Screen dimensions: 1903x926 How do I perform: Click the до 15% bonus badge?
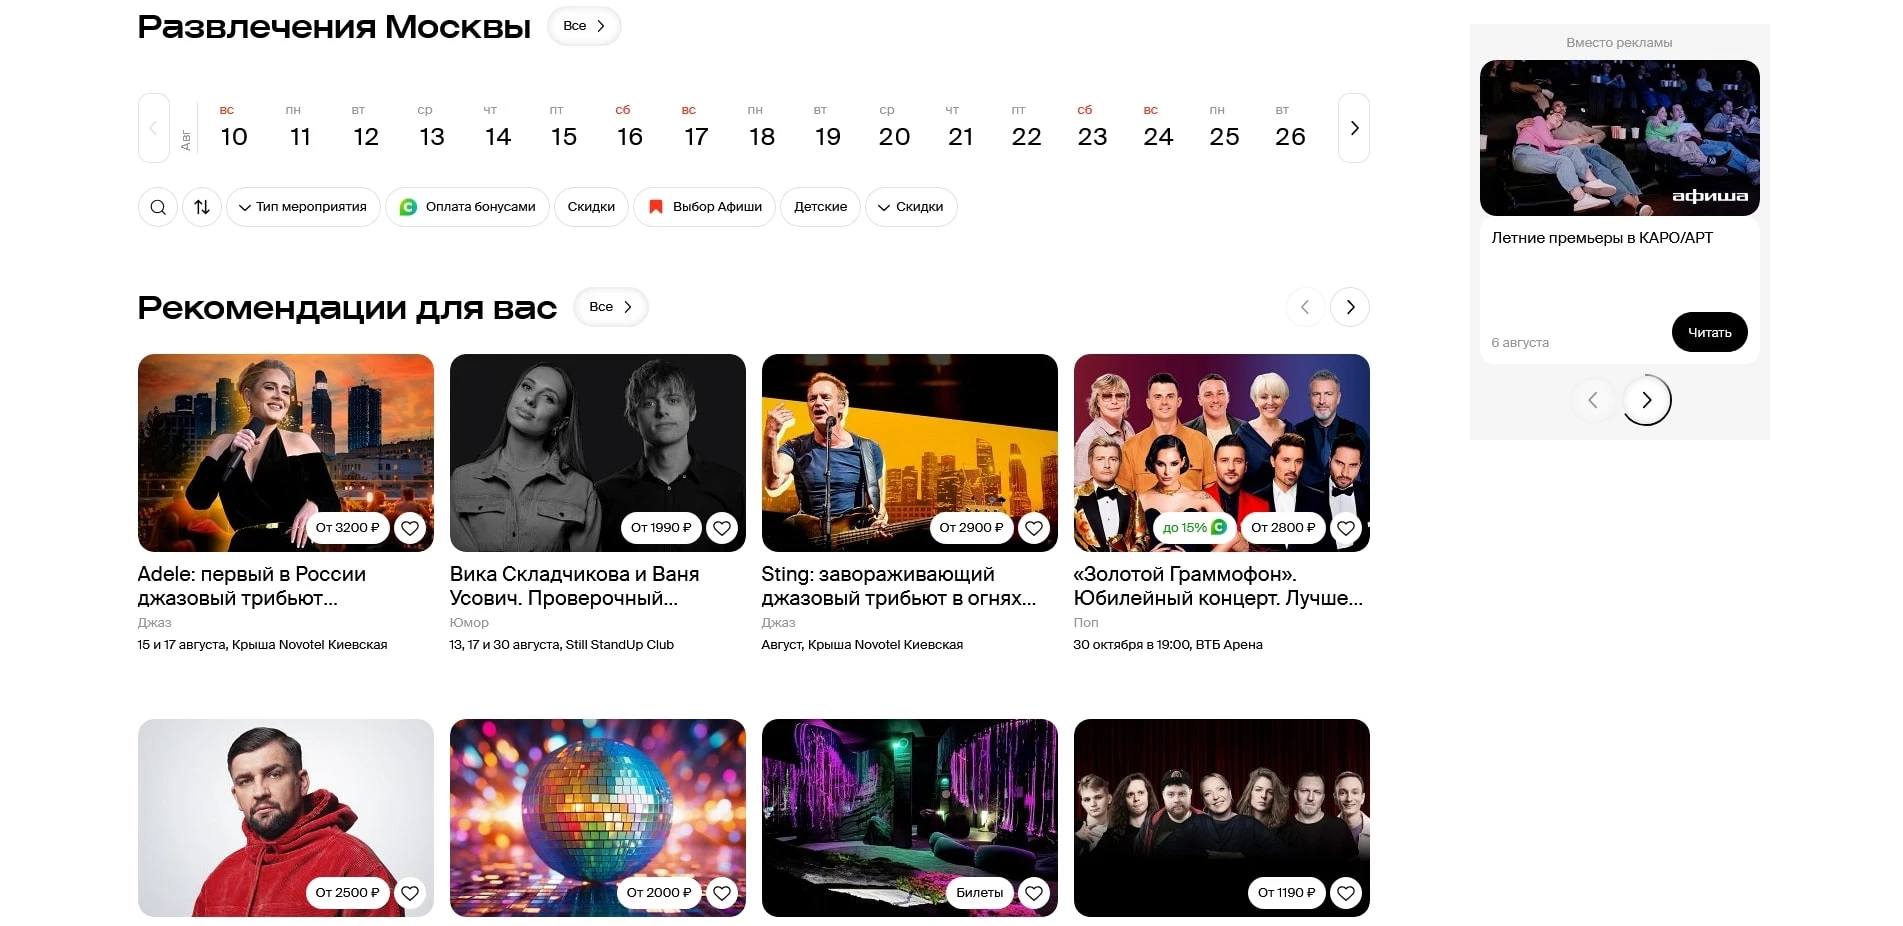click(x=1194, y=528)
